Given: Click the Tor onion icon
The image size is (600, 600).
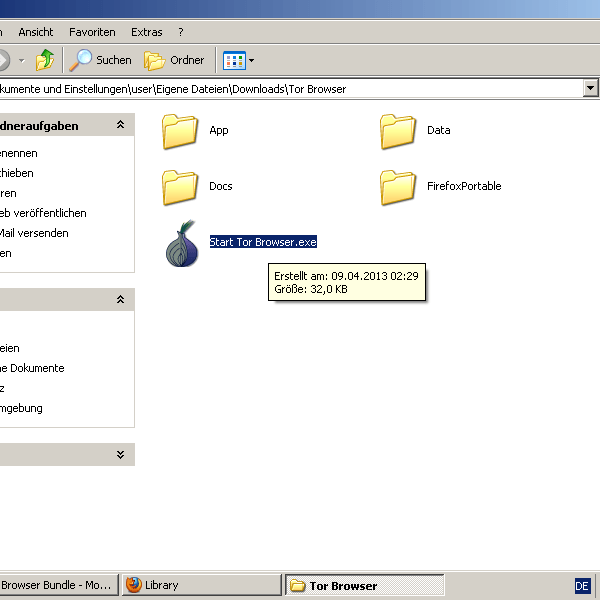Looking at the screenshot, I should 182,243.
